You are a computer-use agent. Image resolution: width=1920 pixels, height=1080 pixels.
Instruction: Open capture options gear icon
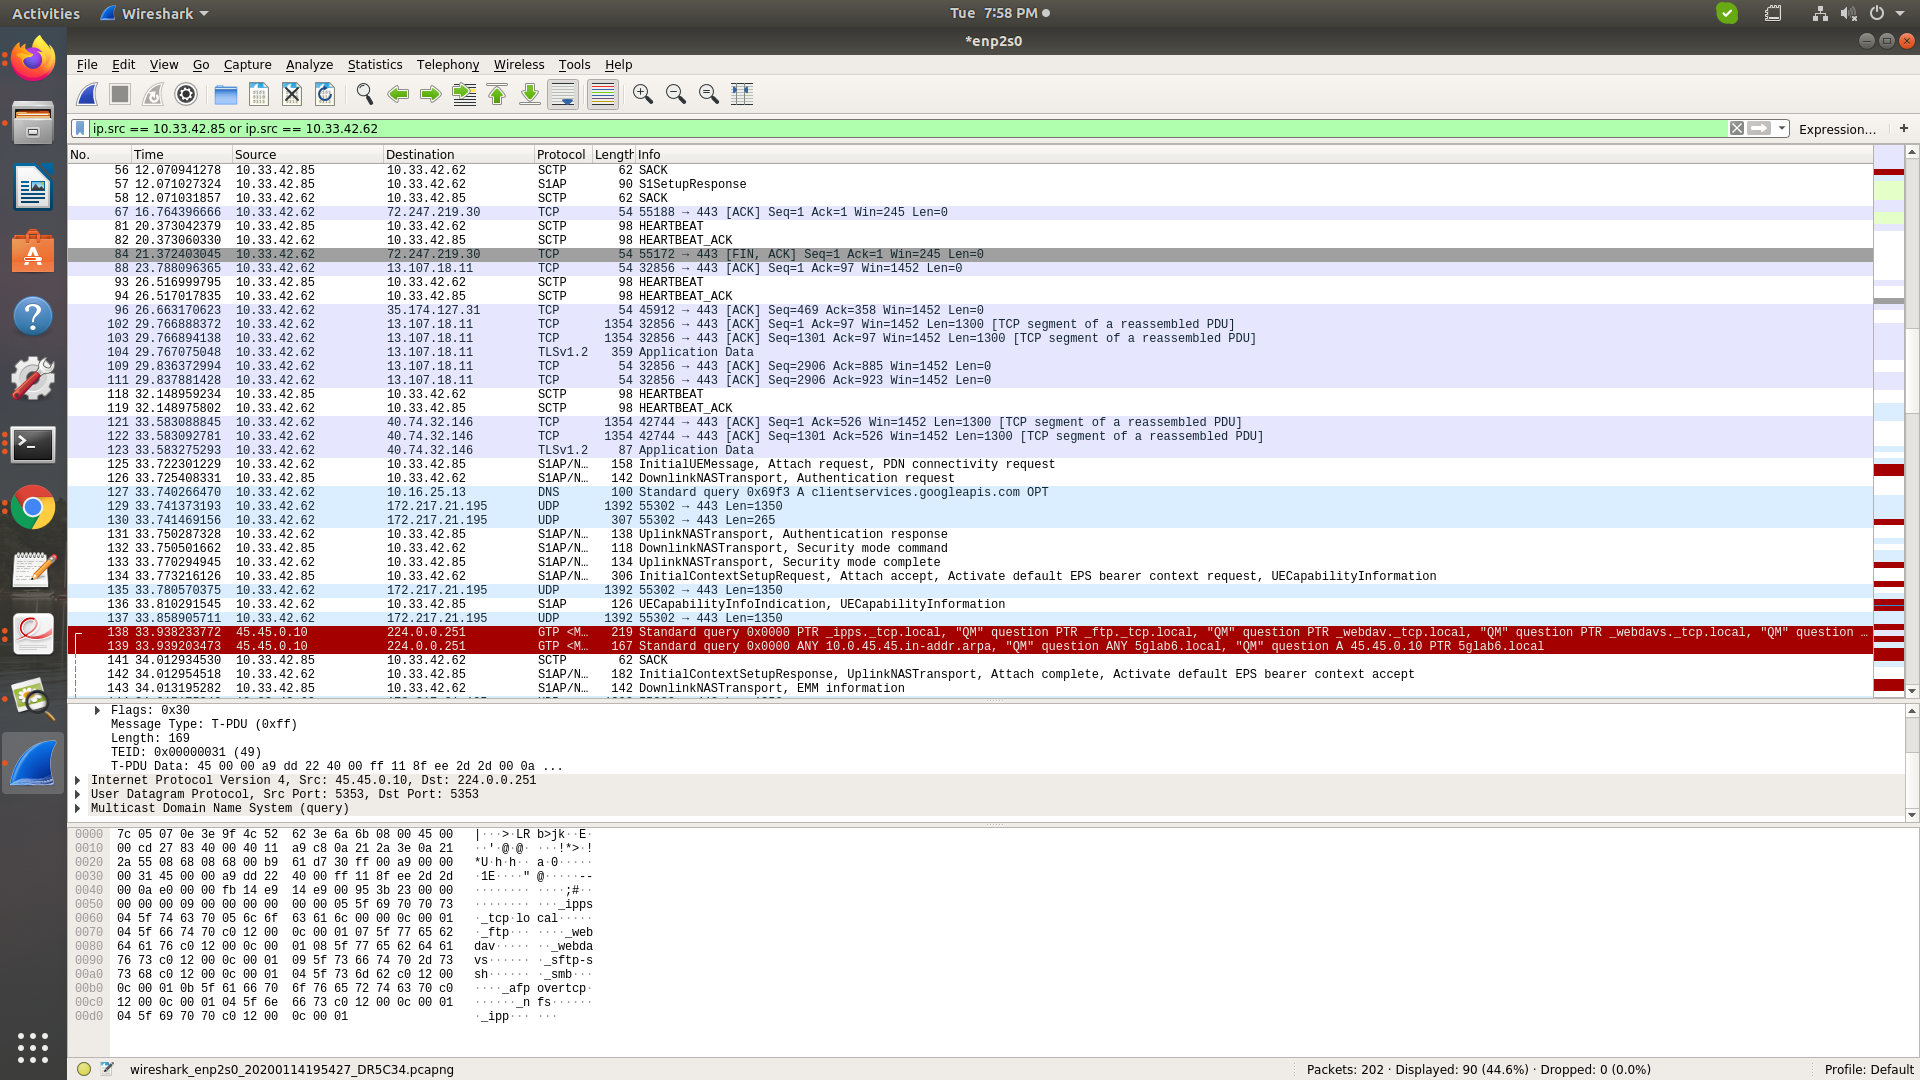pos(186,94)
